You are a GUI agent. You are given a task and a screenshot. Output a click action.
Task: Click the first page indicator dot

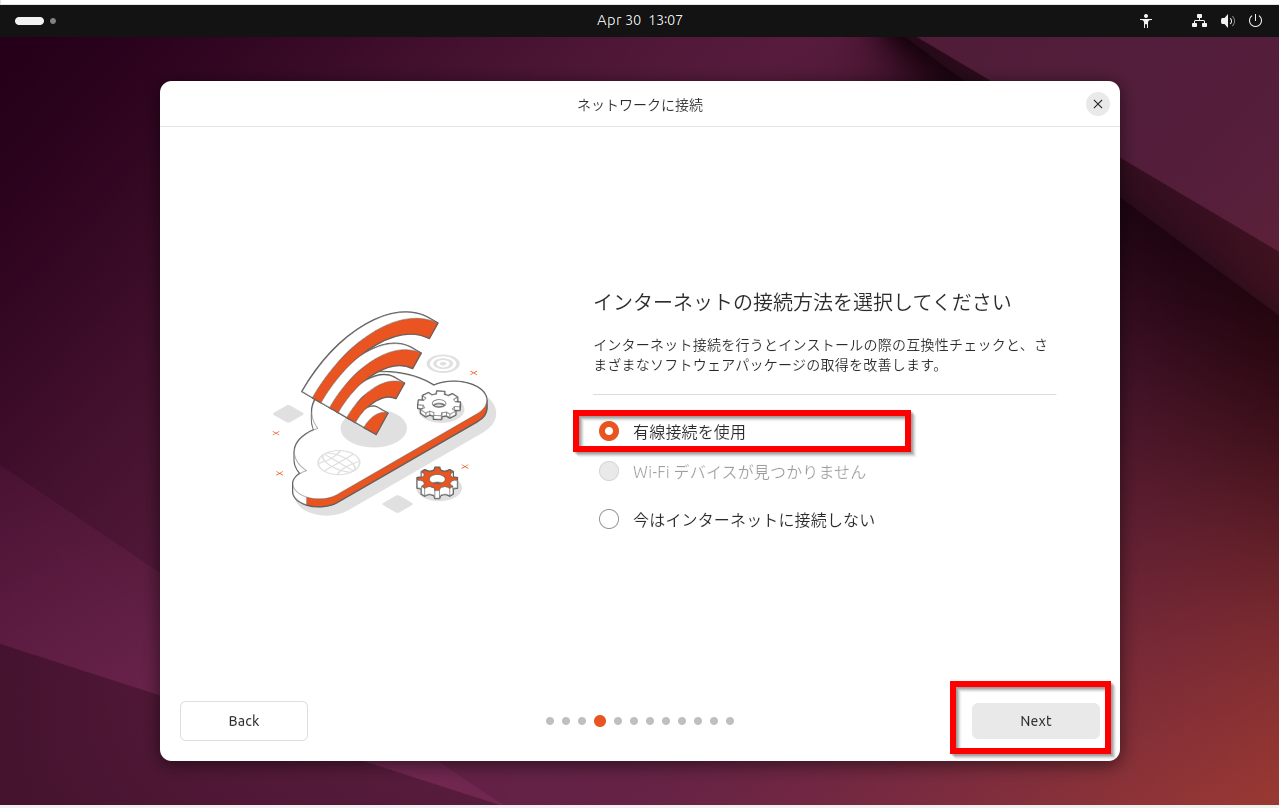click(550, 721)
